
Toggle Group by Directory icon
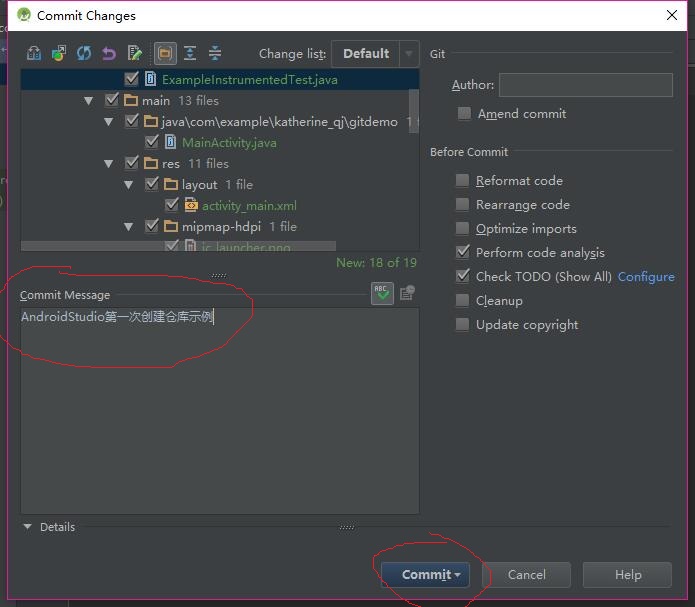(165, 54)
